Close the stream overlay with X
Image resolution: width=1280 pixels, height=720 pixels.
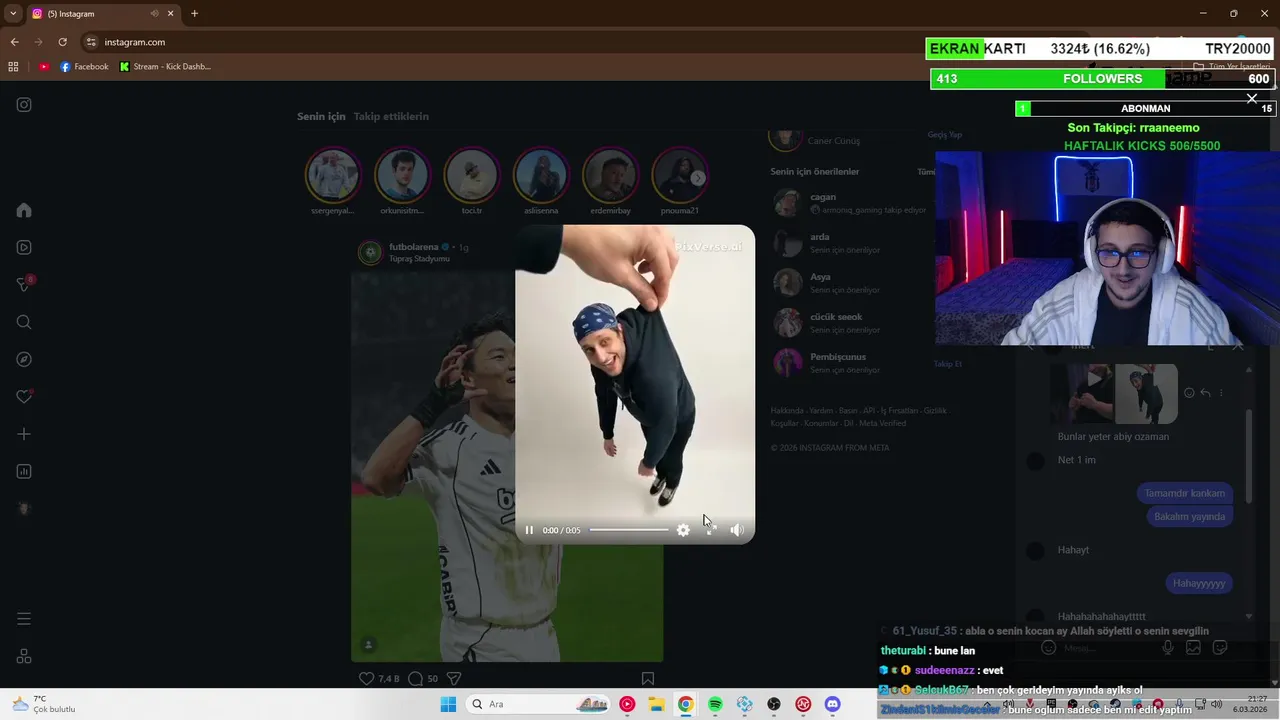[1252, 98]
